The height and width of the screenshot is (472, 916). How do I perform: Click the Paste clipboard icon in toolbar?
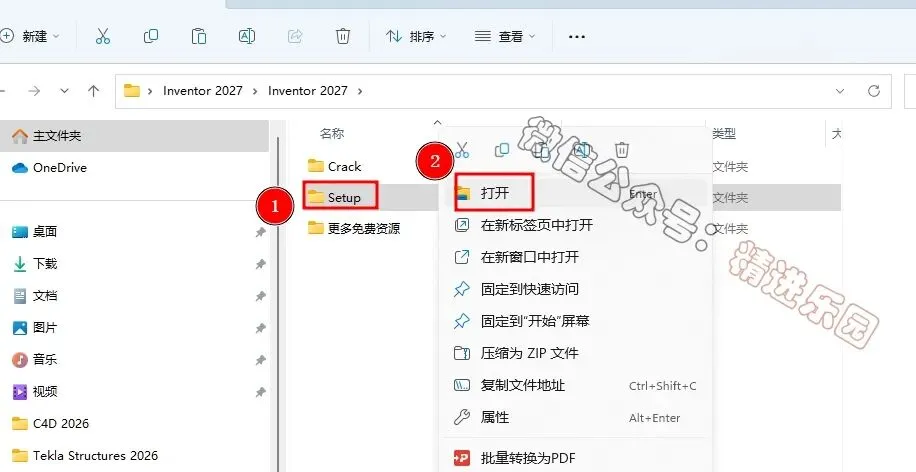point(199,36)
